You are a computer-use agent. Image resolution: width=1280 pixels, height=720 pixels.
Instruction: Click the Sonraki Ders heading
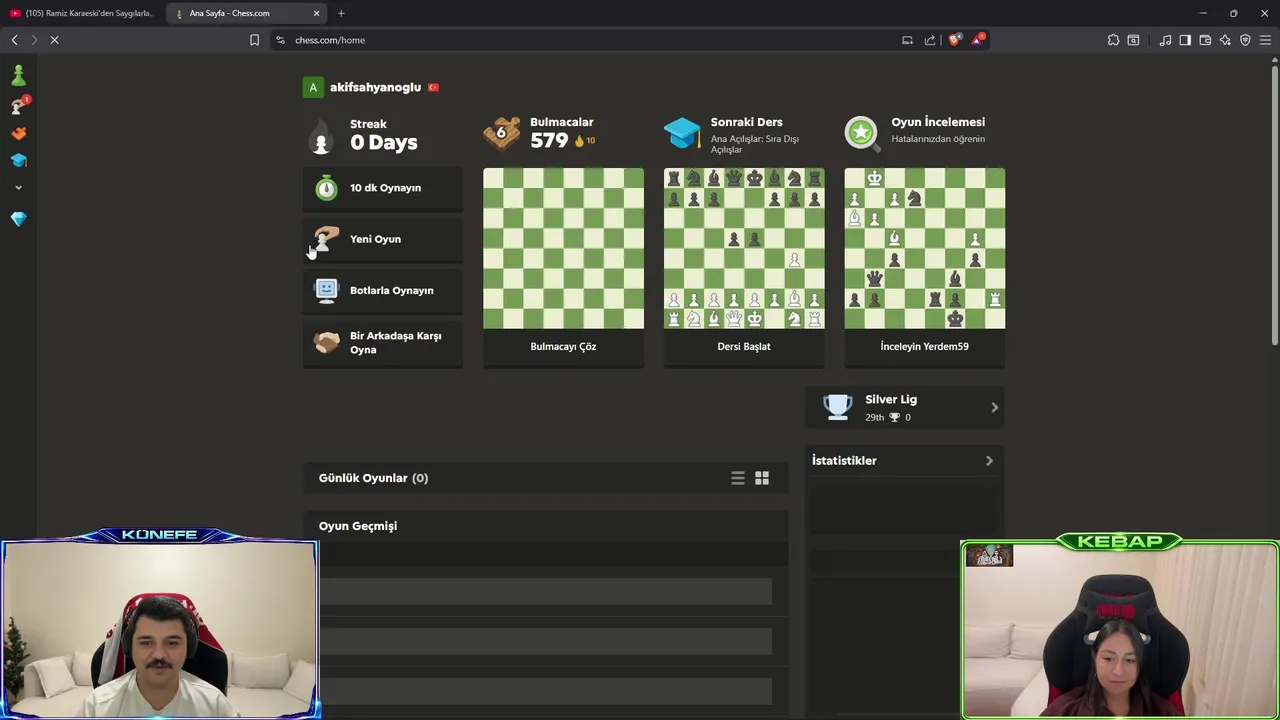coord(747,122)
